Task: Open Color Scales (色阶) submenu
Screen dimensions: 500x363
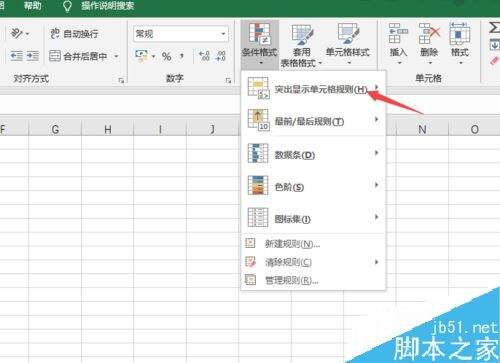Action: [313, 186]
